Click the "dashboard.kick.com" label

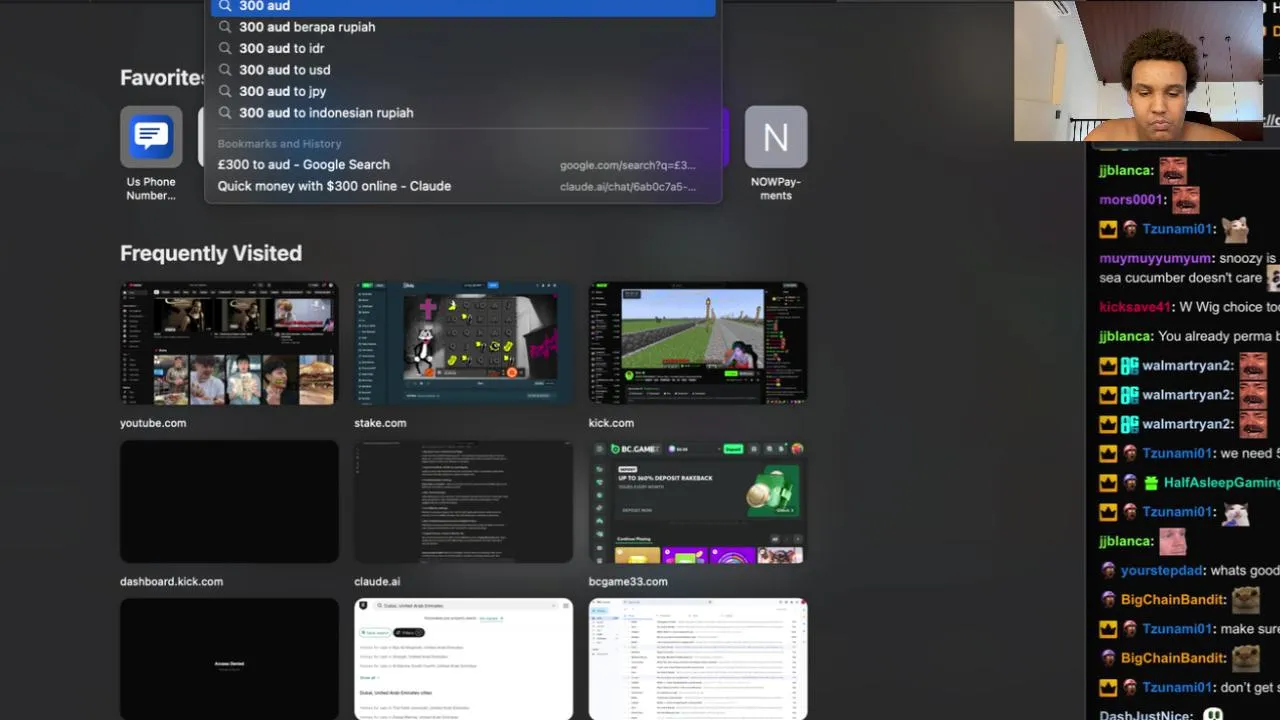tap(171, 581)
